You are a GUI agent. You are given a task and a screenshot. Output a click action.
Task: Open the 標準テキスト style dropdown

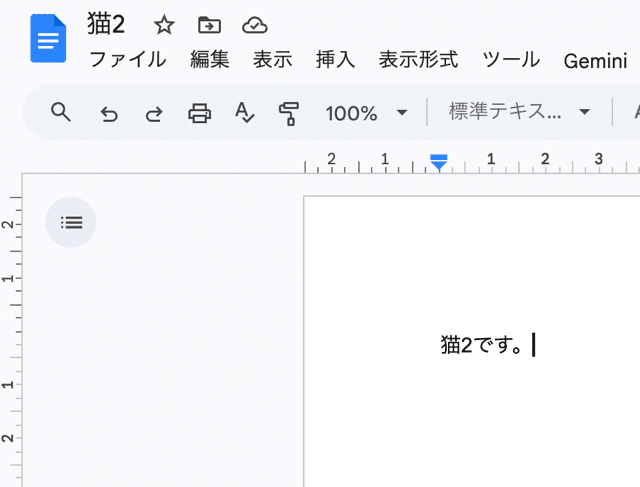click(519, 112)
